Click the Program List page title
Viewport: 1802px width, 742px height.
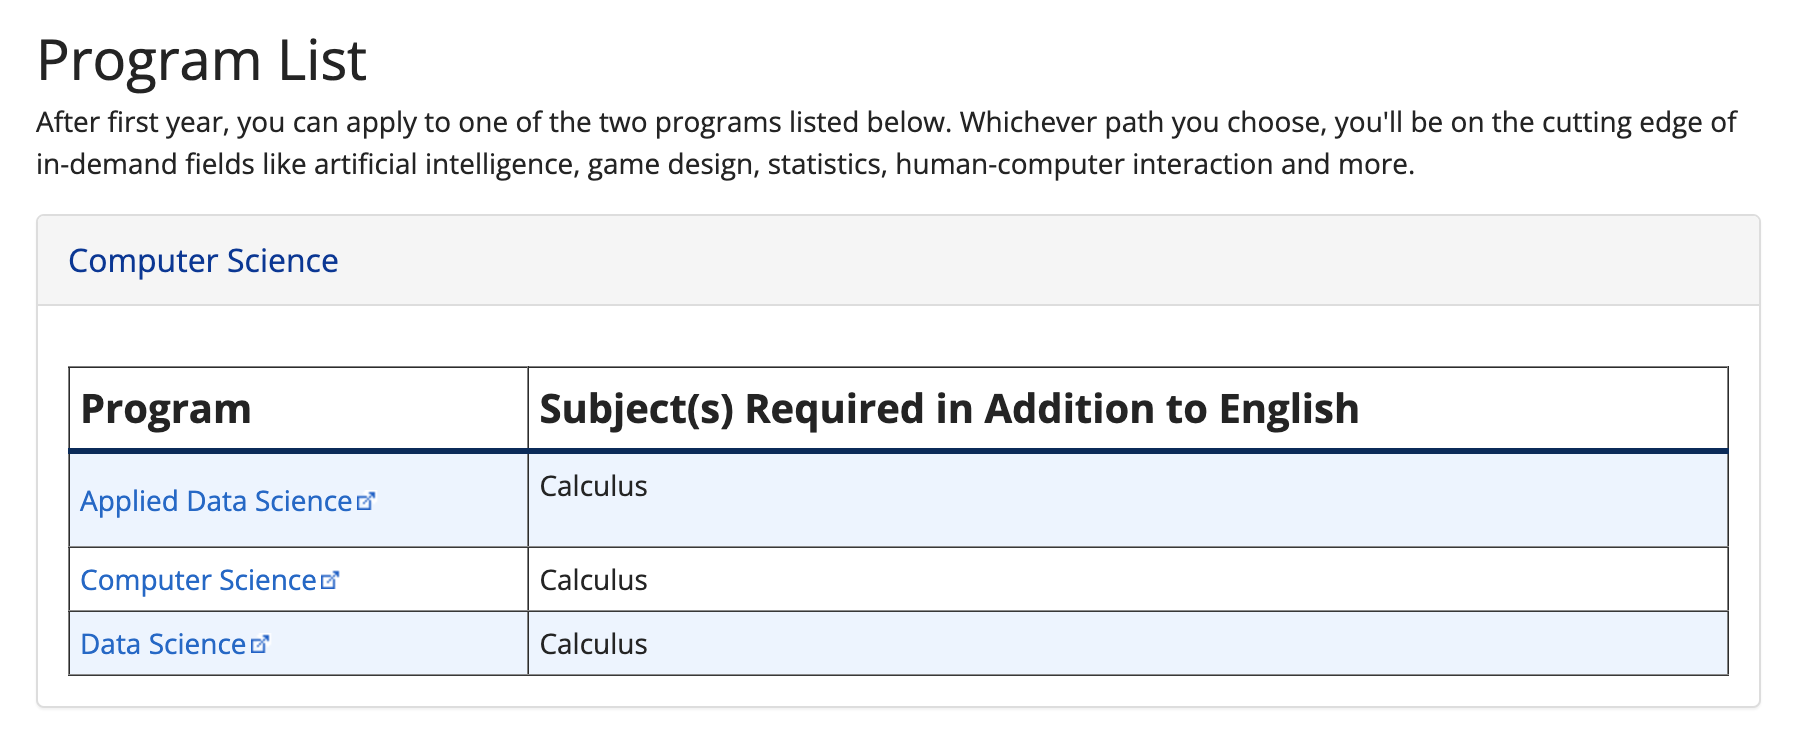click(x=201, y=60)
